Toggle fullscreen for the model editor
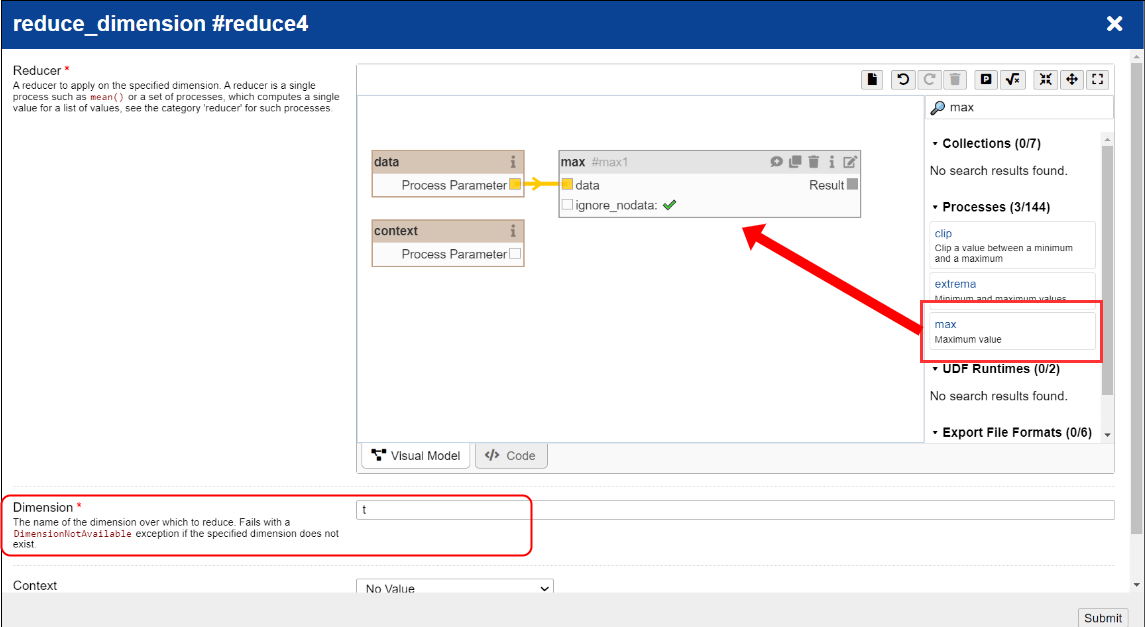The image size is (1145, 627). coord(1097,80)
